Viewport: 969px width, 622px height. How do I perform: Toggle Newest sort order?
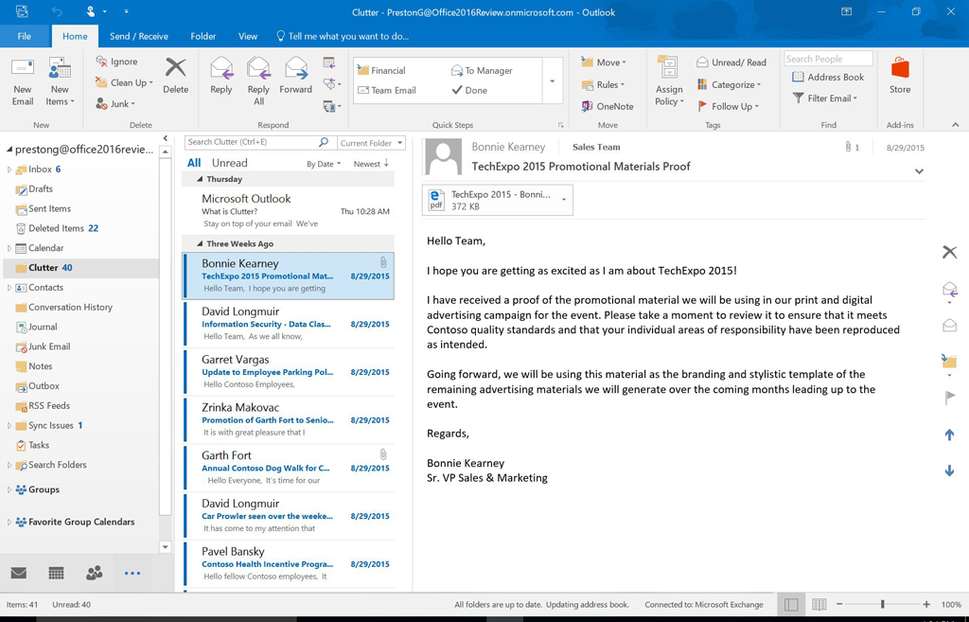pos(371,164)
